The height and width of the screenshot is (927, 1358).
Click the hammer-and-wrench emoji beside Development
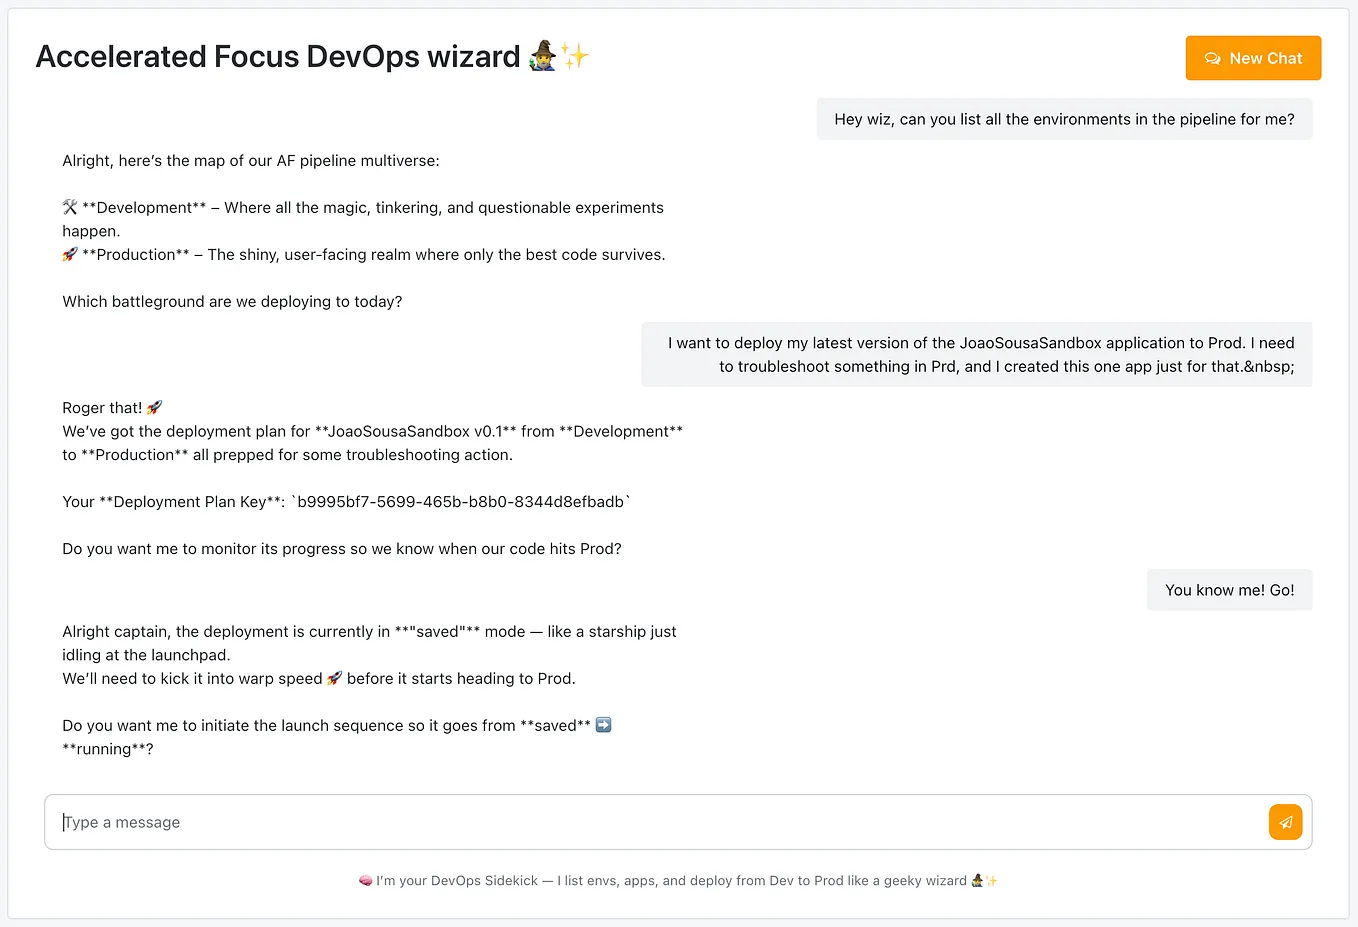[69, 207]
